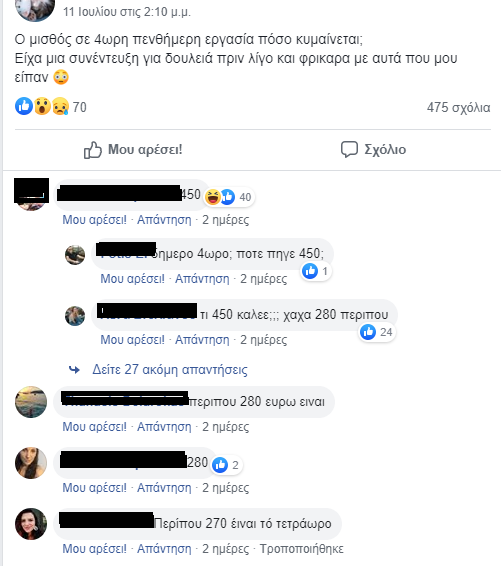Click Μου αρέσει! under Περίπου 270 comment
The height and width of the screenshot is (566, 501).
point(95,549)
